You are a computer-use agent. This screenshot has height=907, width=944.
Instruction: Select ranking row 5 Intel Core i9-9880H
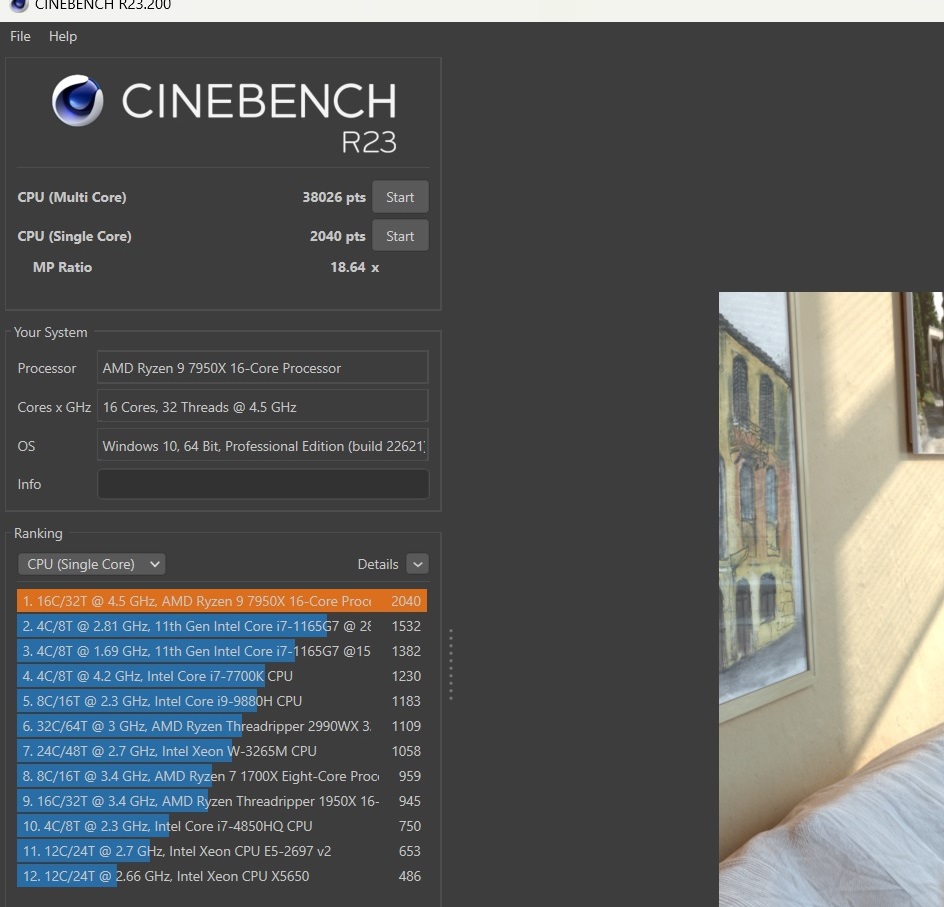tap(222, 701)
